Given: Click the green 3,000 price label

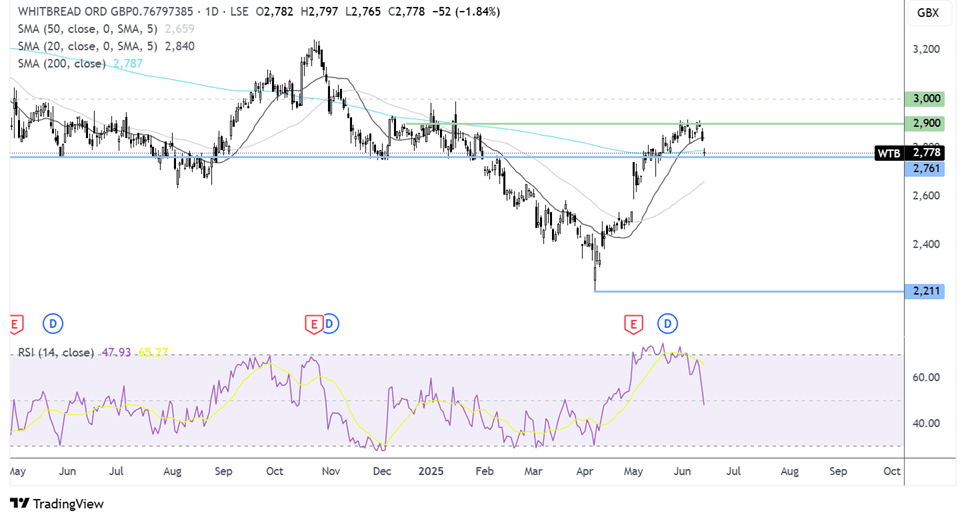Looking at the screenshot, I should [x=925, y=99].
